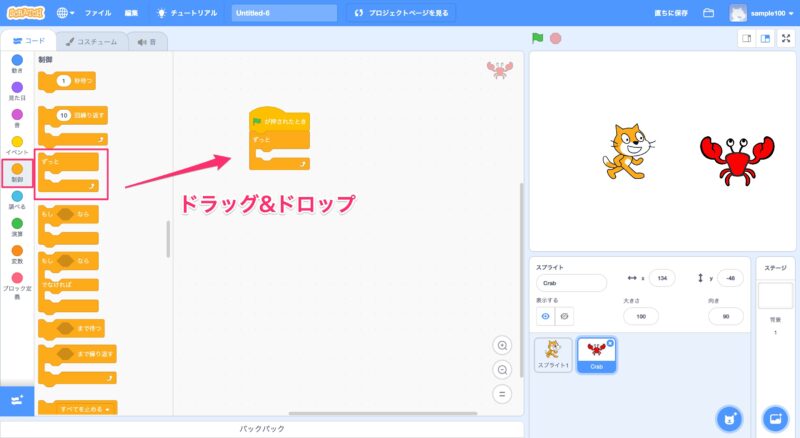Open the language globe dropdown
This screenshot has width=800, height=438.
(66, 13)
